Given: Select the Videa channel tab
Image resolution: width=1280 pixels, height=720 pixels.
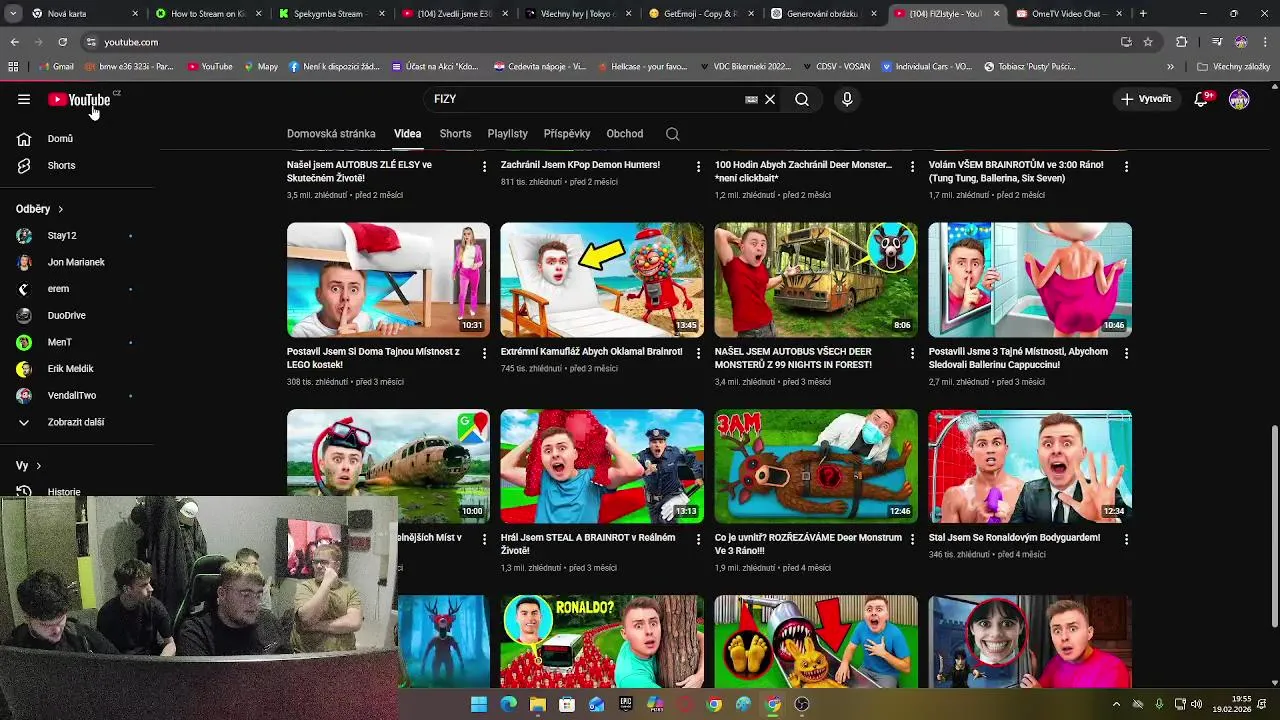Looking at the screenshot, I should pos(407,134).
